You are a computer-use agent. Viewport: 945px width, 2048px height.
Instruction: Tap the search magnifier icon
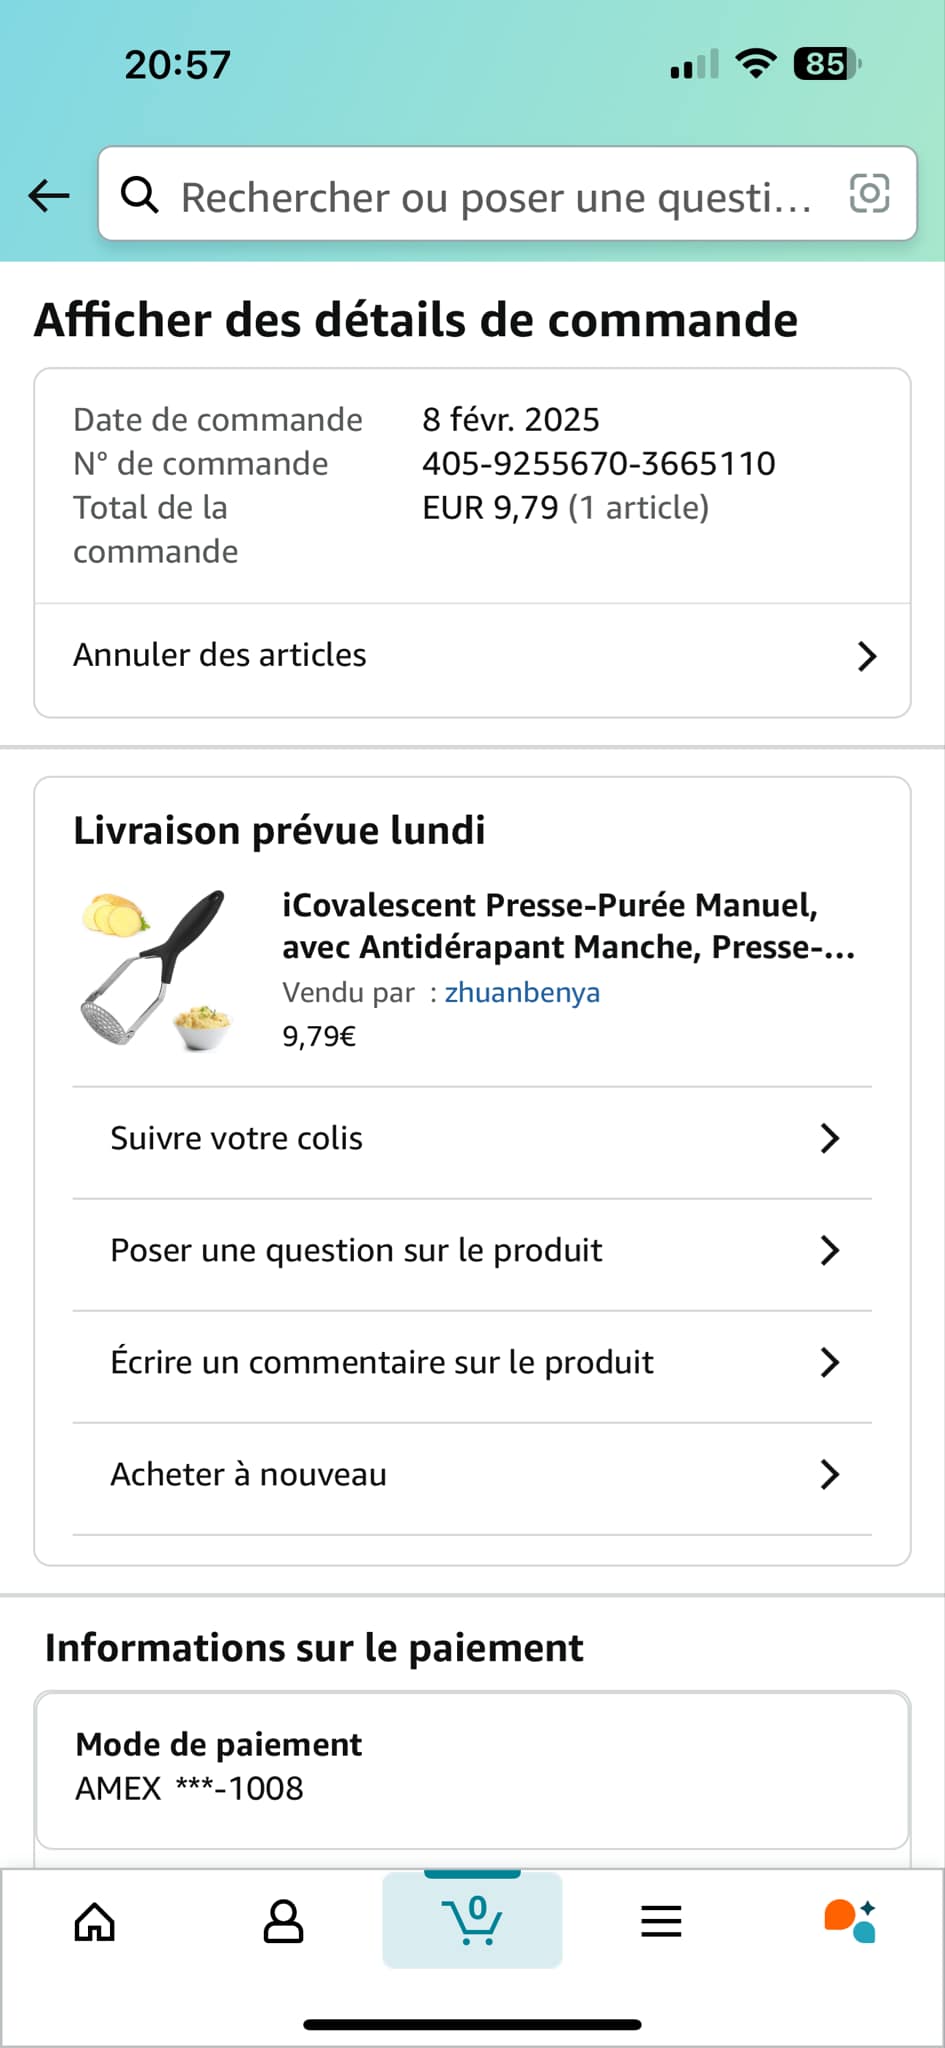[x=140, y=195]
